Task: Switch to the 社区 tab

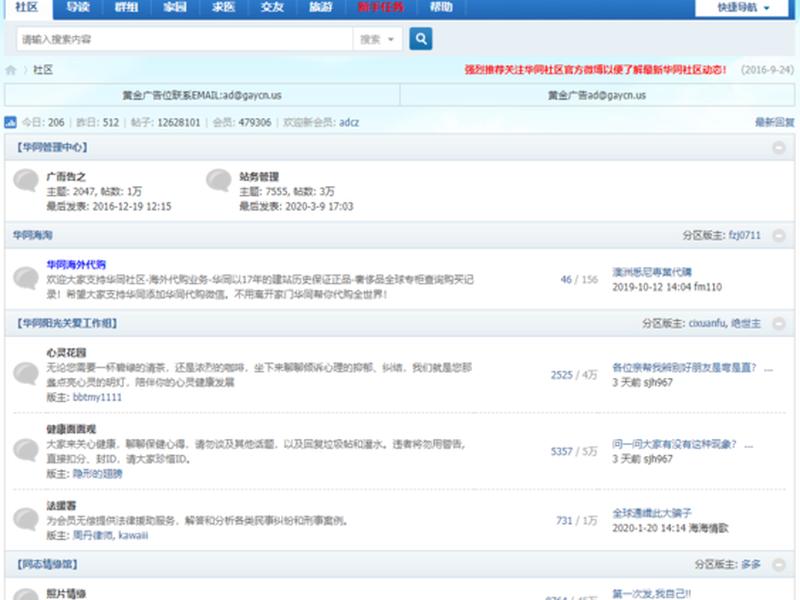Action: [27, 8]
